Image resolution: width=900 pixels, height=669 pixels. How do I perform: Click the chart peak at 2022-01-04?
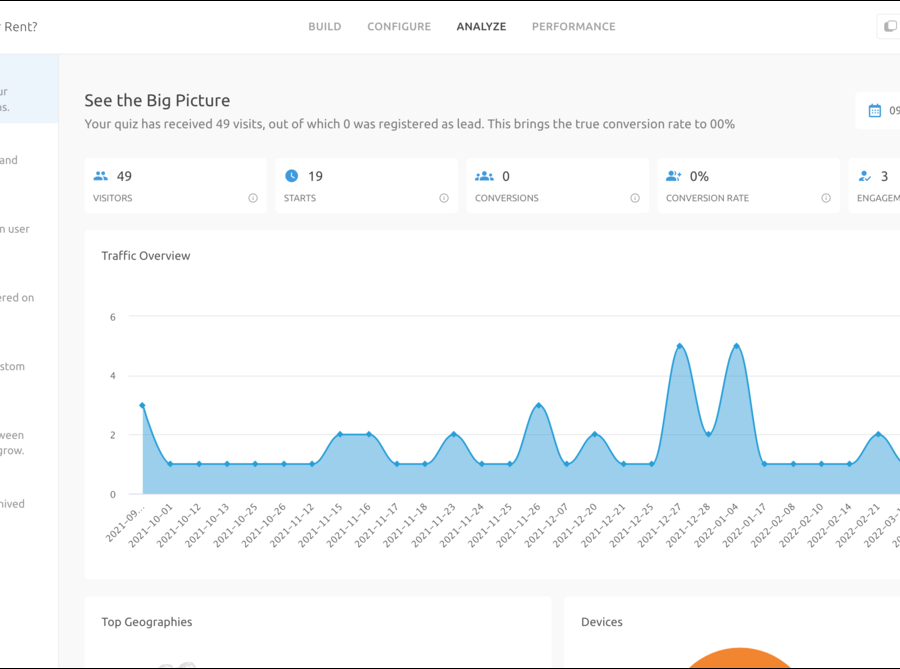[737, 346]
